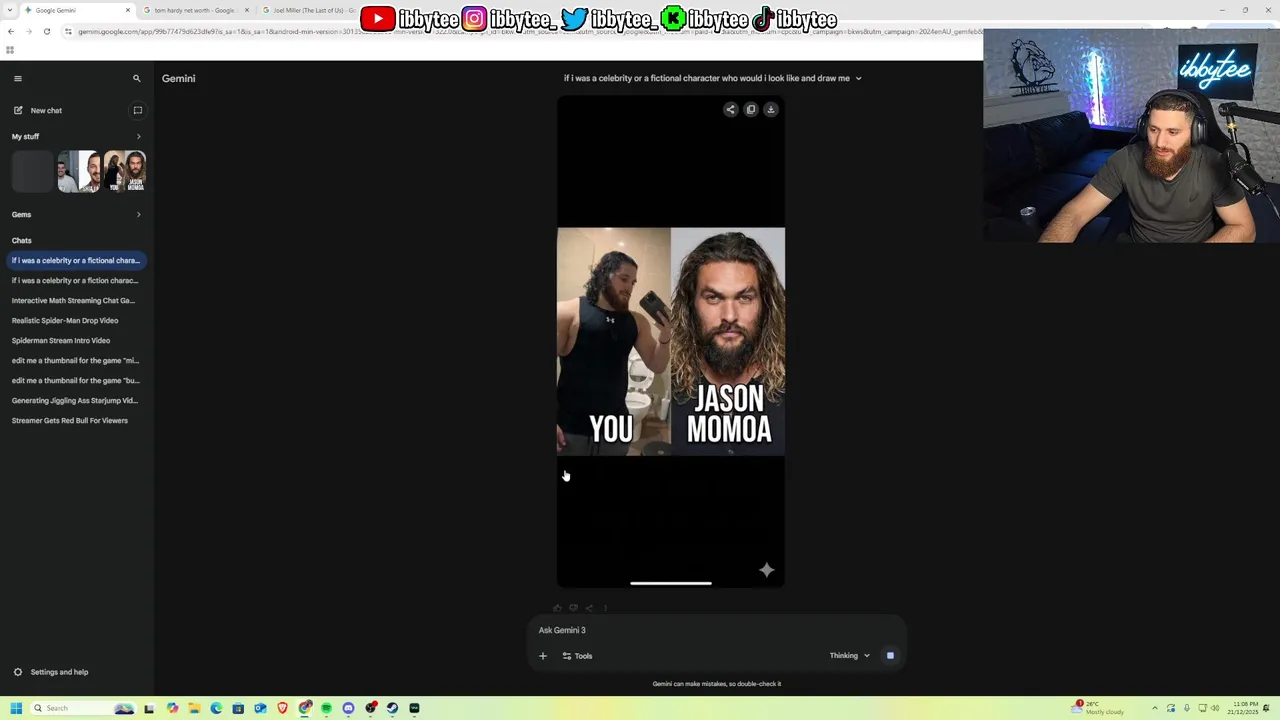Click the browser address bar URL
This screenshot has width=1280, height=720.
(x=530, y=31)
